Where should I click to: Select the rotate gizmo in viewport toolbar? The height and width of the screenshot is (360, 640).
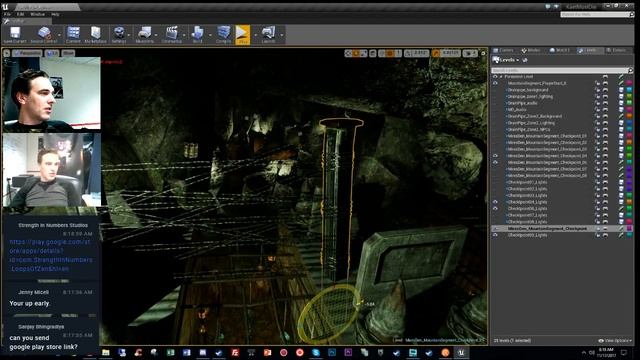tap(356, 53)
